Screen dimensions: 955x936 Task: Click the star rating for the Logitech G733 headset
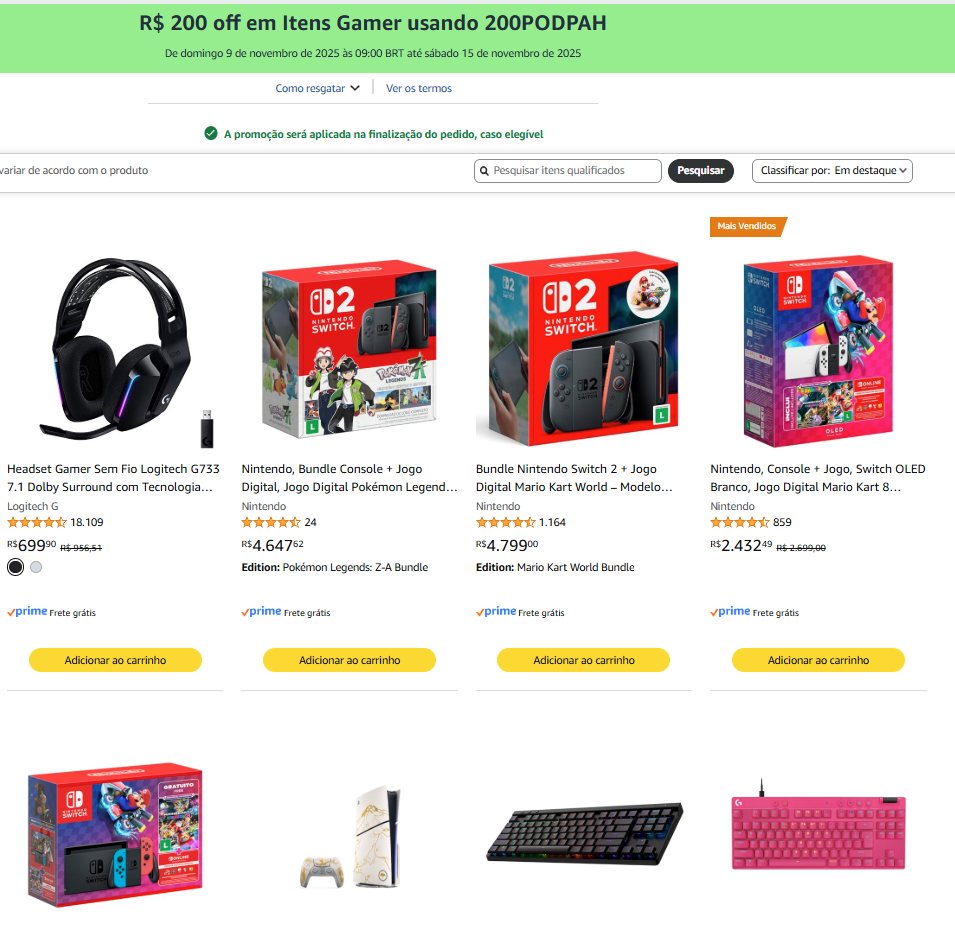pos(38,522)
